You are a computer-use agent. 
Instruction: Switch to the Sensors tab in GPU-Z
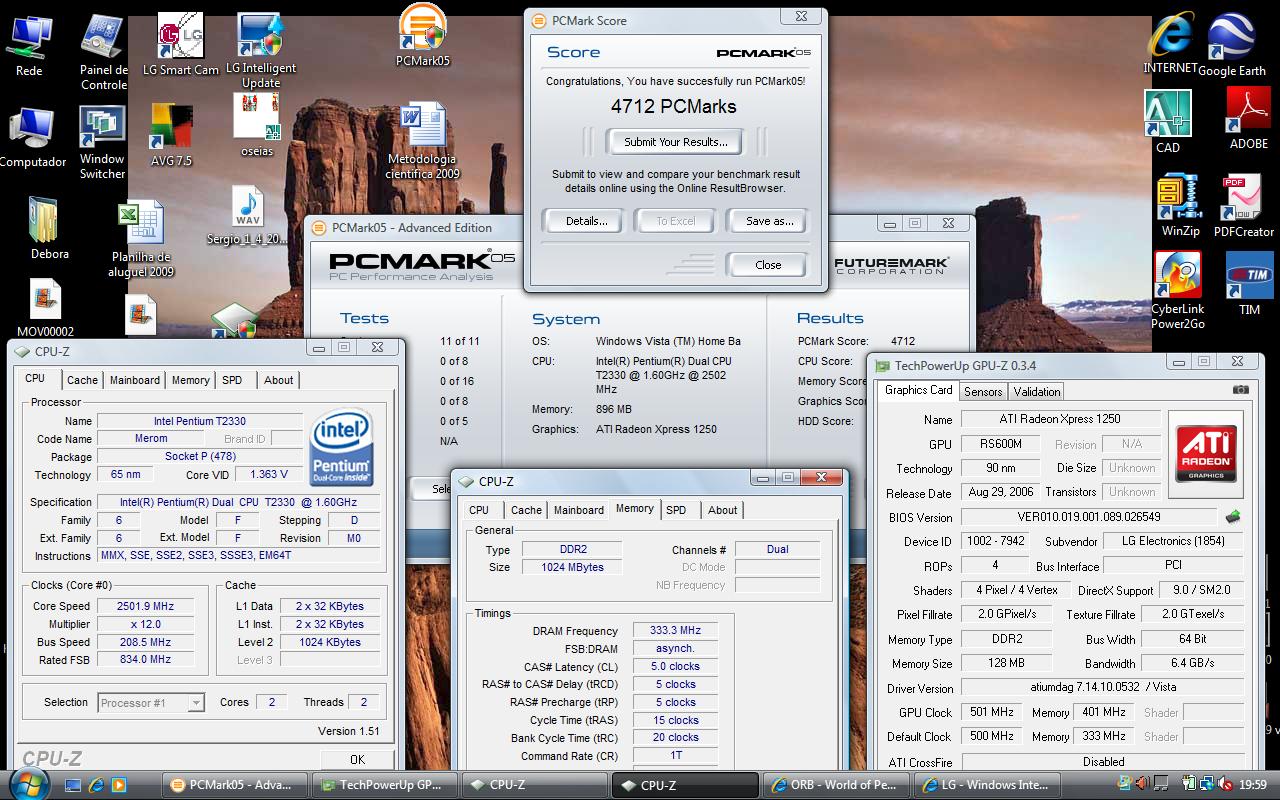[x=983, y=391]
